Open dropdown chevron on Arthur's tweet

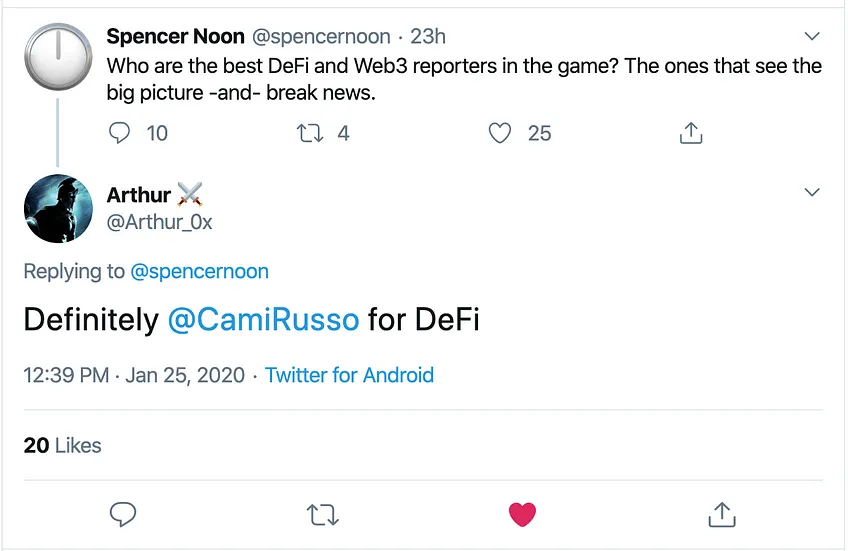[812, 192]
